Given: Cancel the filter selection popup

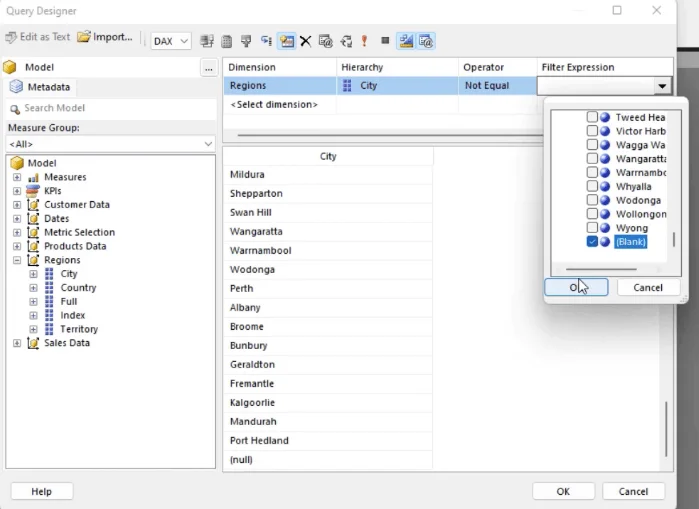Looking at the screenshot, I should point(648,287).
